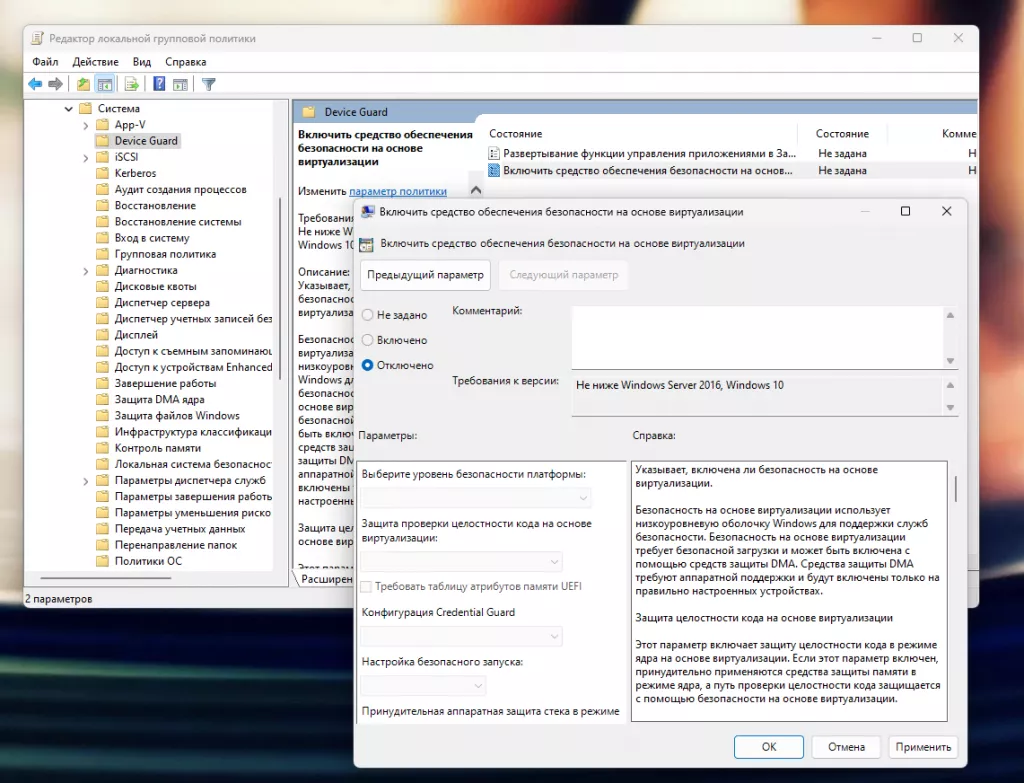Expand the App-V tree folder

tap(86, 125)
